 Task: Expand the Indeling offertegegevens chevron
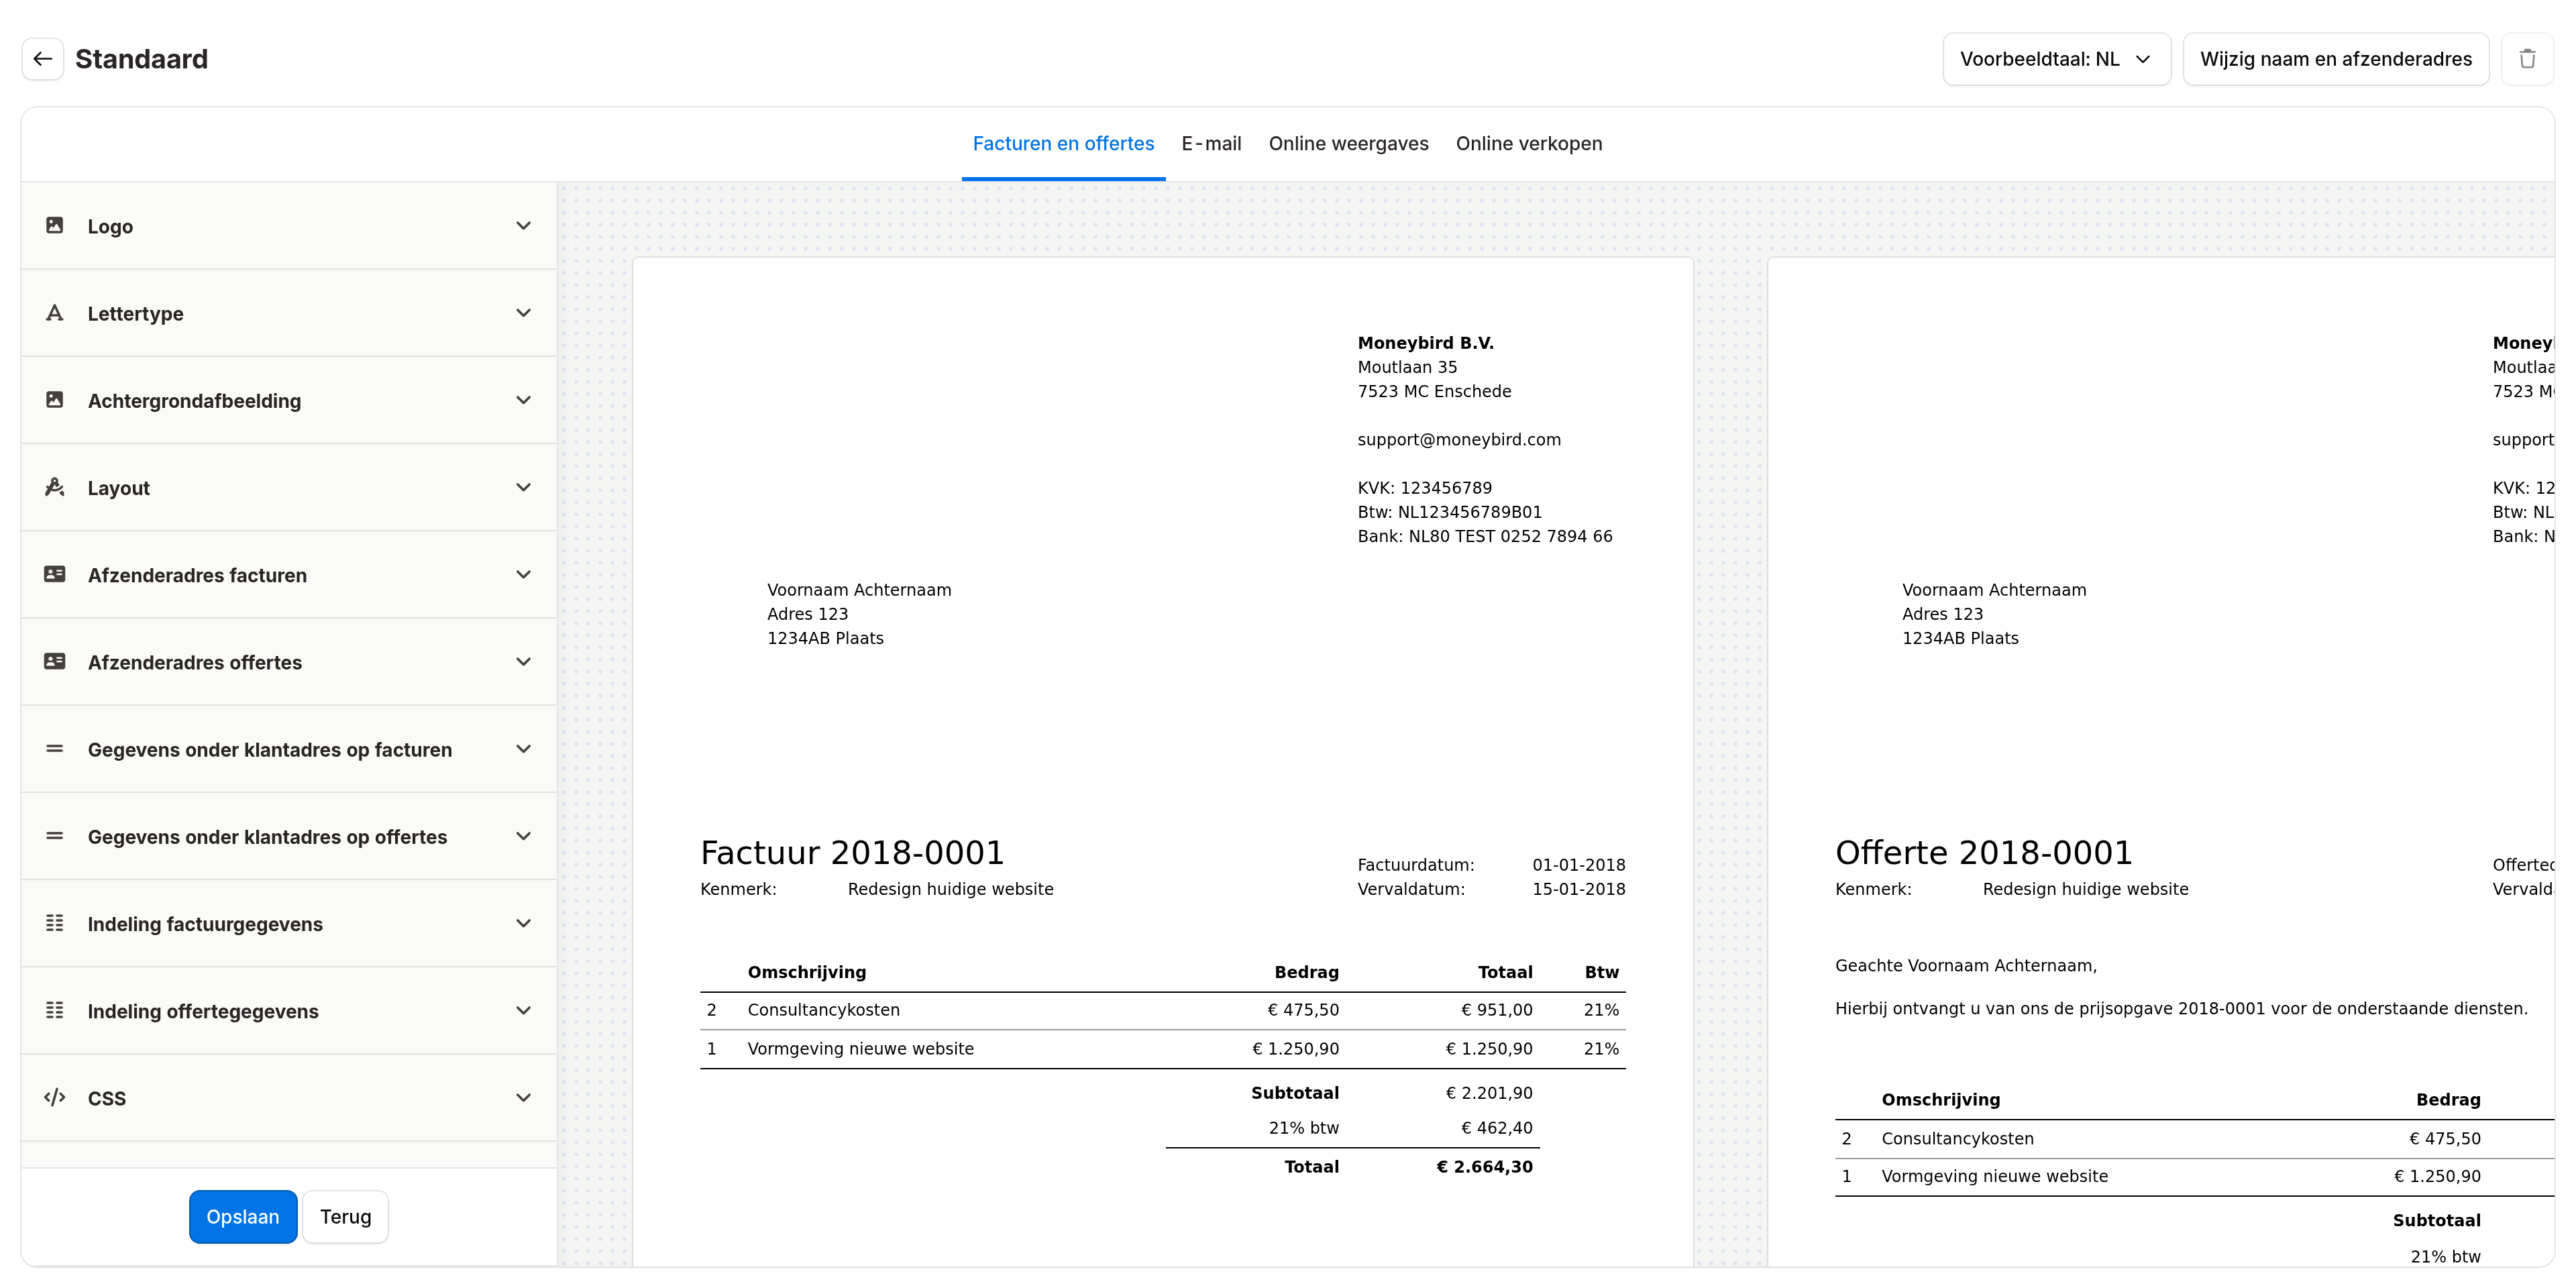point(523,1010)
